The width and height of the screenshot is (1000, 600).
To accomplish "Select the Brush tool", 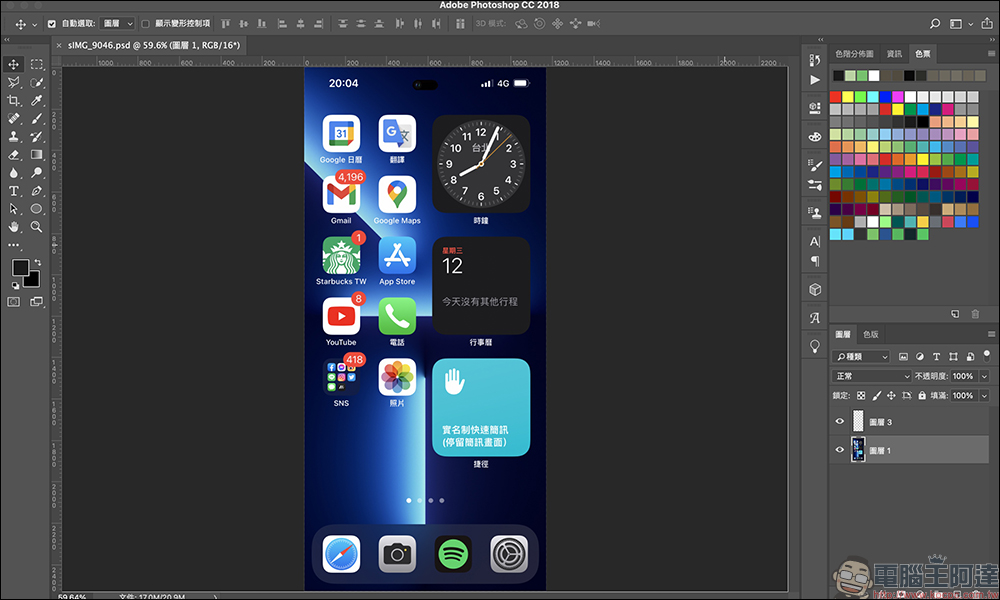I will tap(37, 119).
